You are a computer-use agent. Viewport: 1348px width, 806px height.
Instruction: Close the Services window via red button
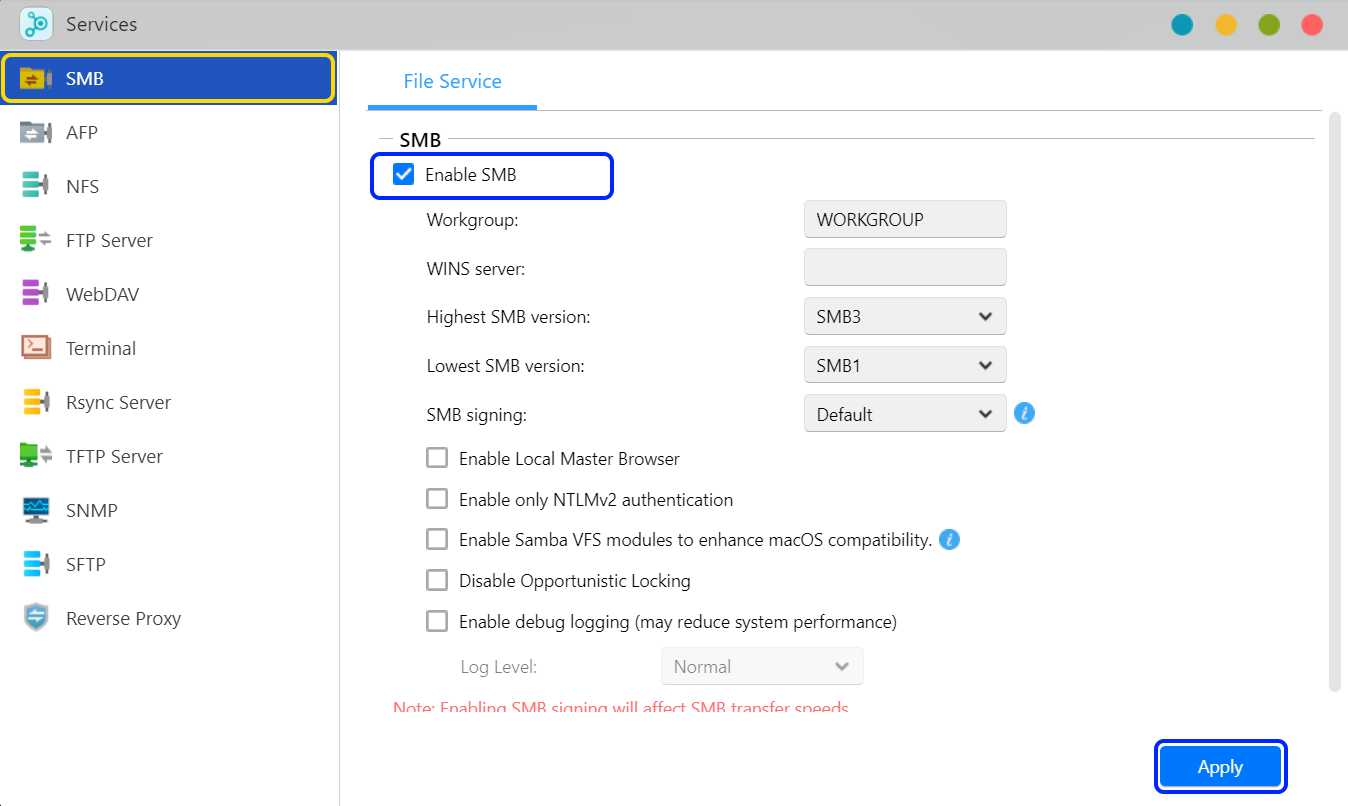click(1312, 25)
